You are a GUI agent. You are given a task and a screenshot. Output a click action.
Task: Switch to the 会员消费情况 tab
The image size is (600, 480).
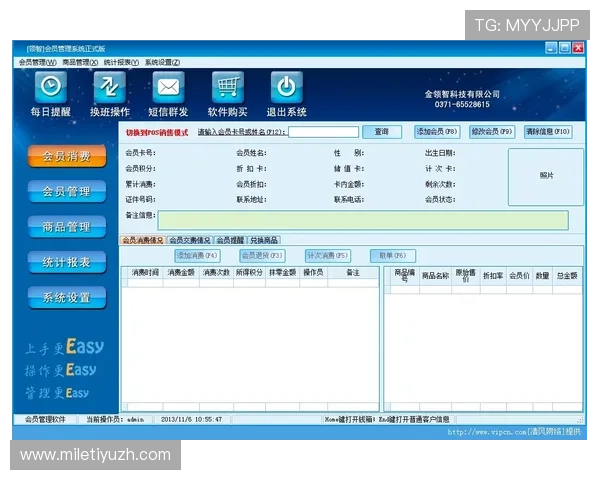pos(143,240)
